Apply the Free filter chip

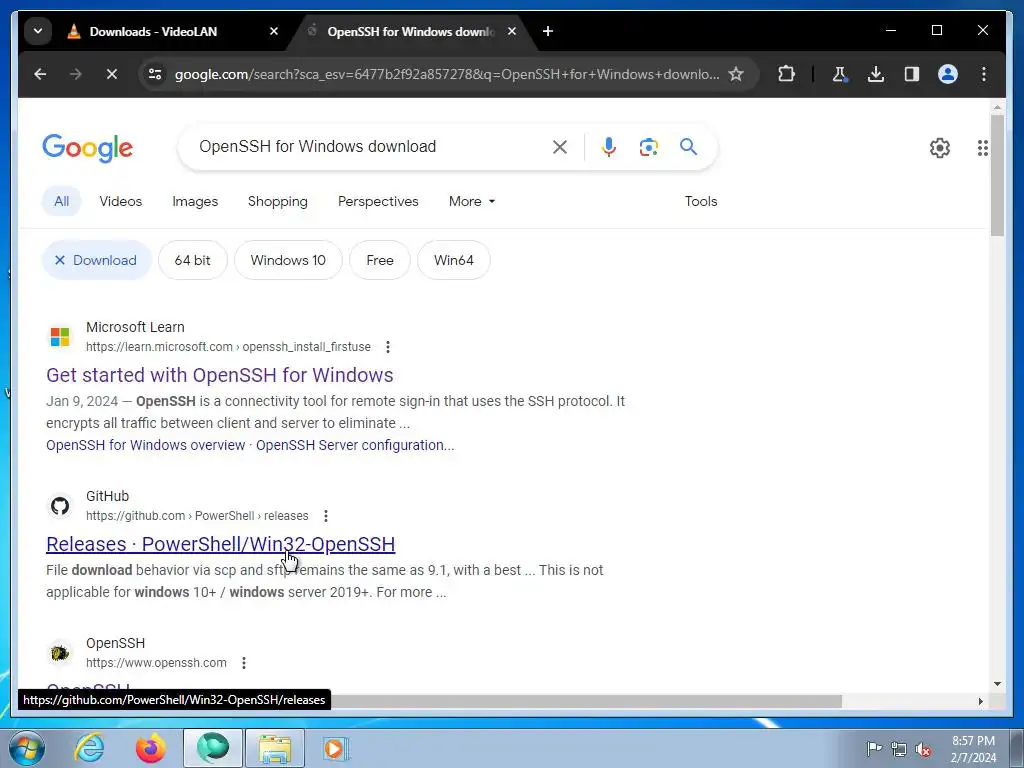click(380, 260)
